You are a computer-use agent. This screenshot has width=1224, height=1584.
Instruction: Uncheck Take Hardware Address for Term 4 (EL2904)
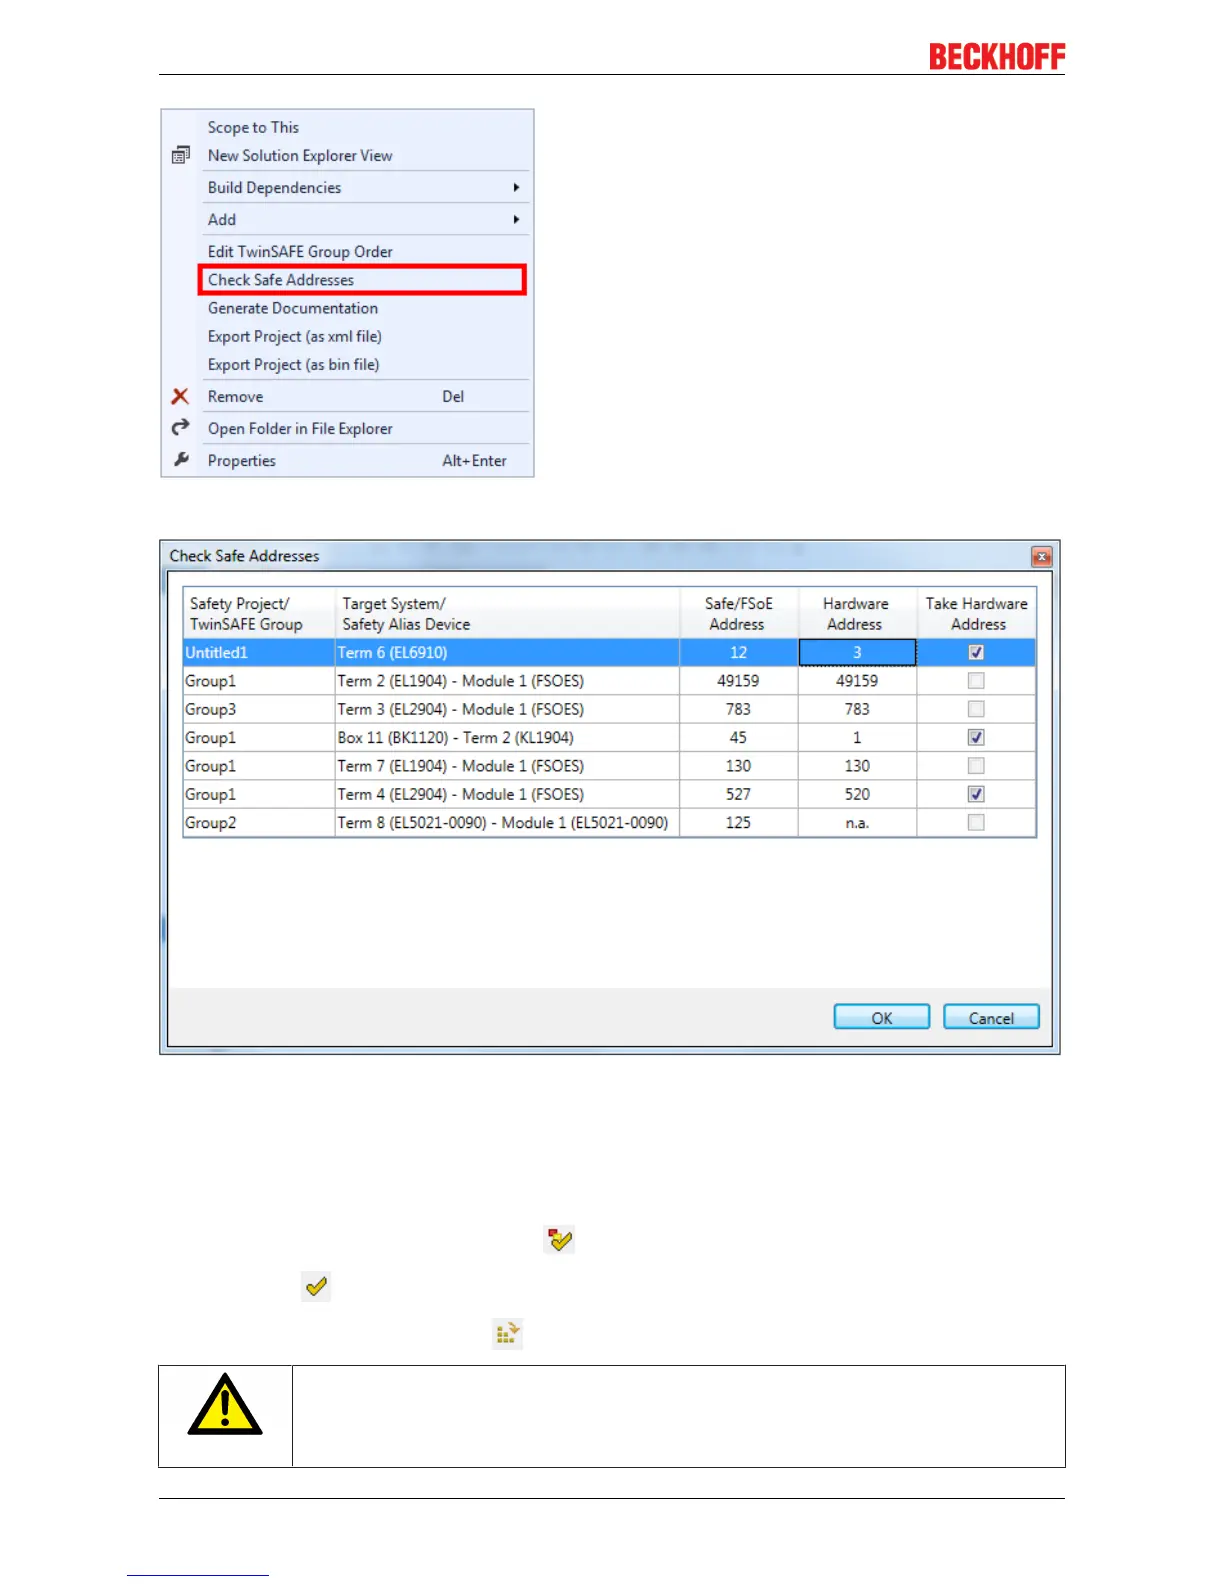tap(976, 794)
